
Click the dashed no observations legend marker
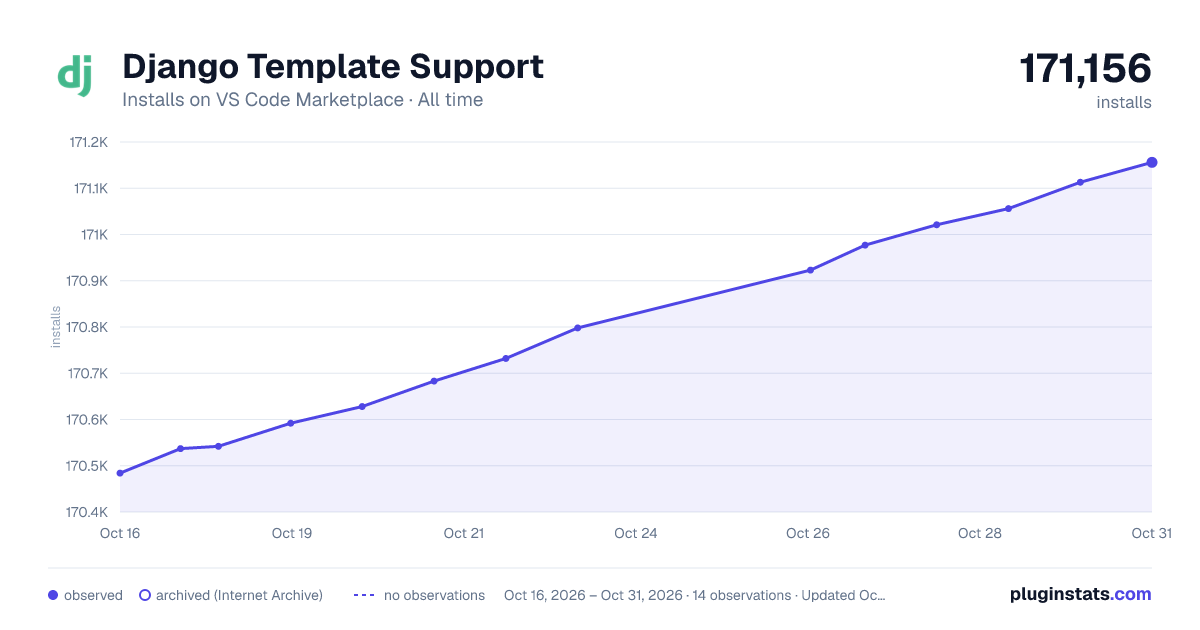pyautogui.click(x=364, y=595)
